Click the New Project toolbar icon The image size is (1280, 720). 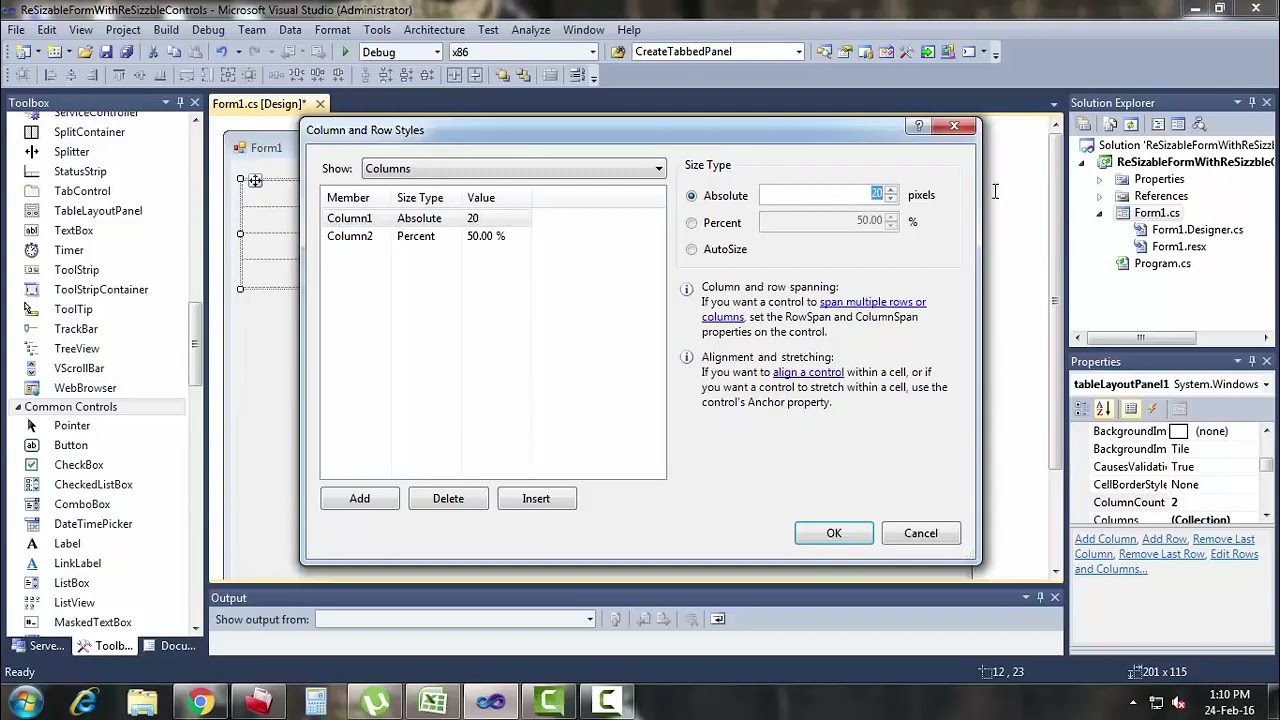pos(23,52)
